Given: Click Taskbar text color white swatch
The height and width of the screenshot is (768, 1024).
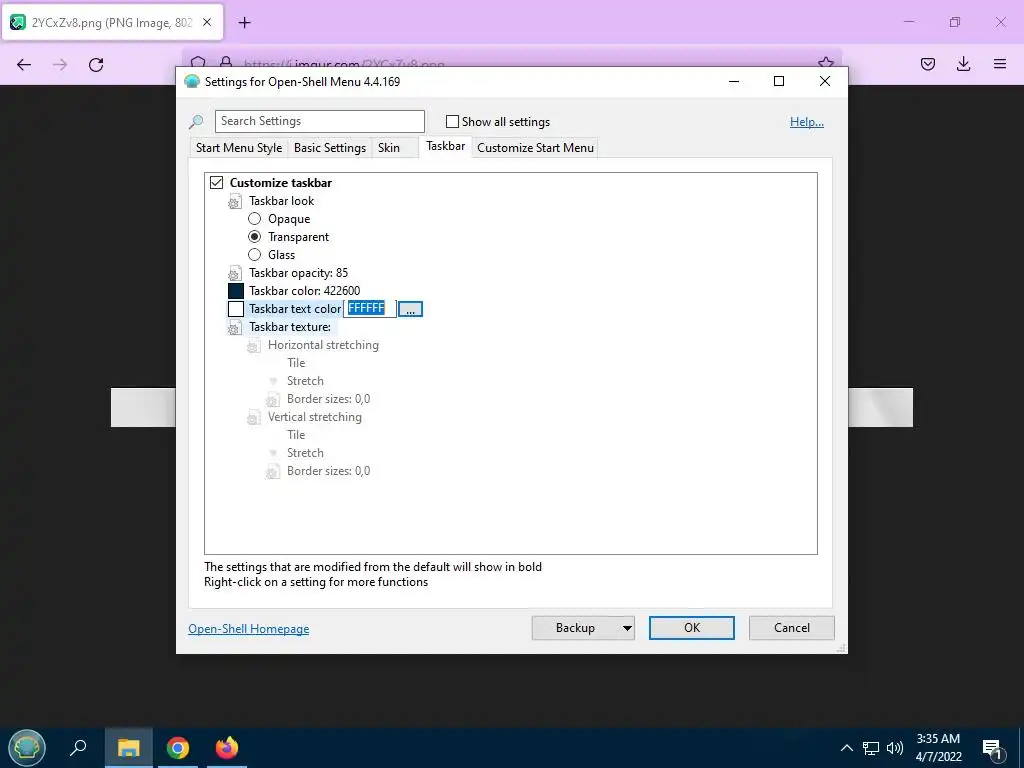Looking at the screenshot, I should 236,308.
